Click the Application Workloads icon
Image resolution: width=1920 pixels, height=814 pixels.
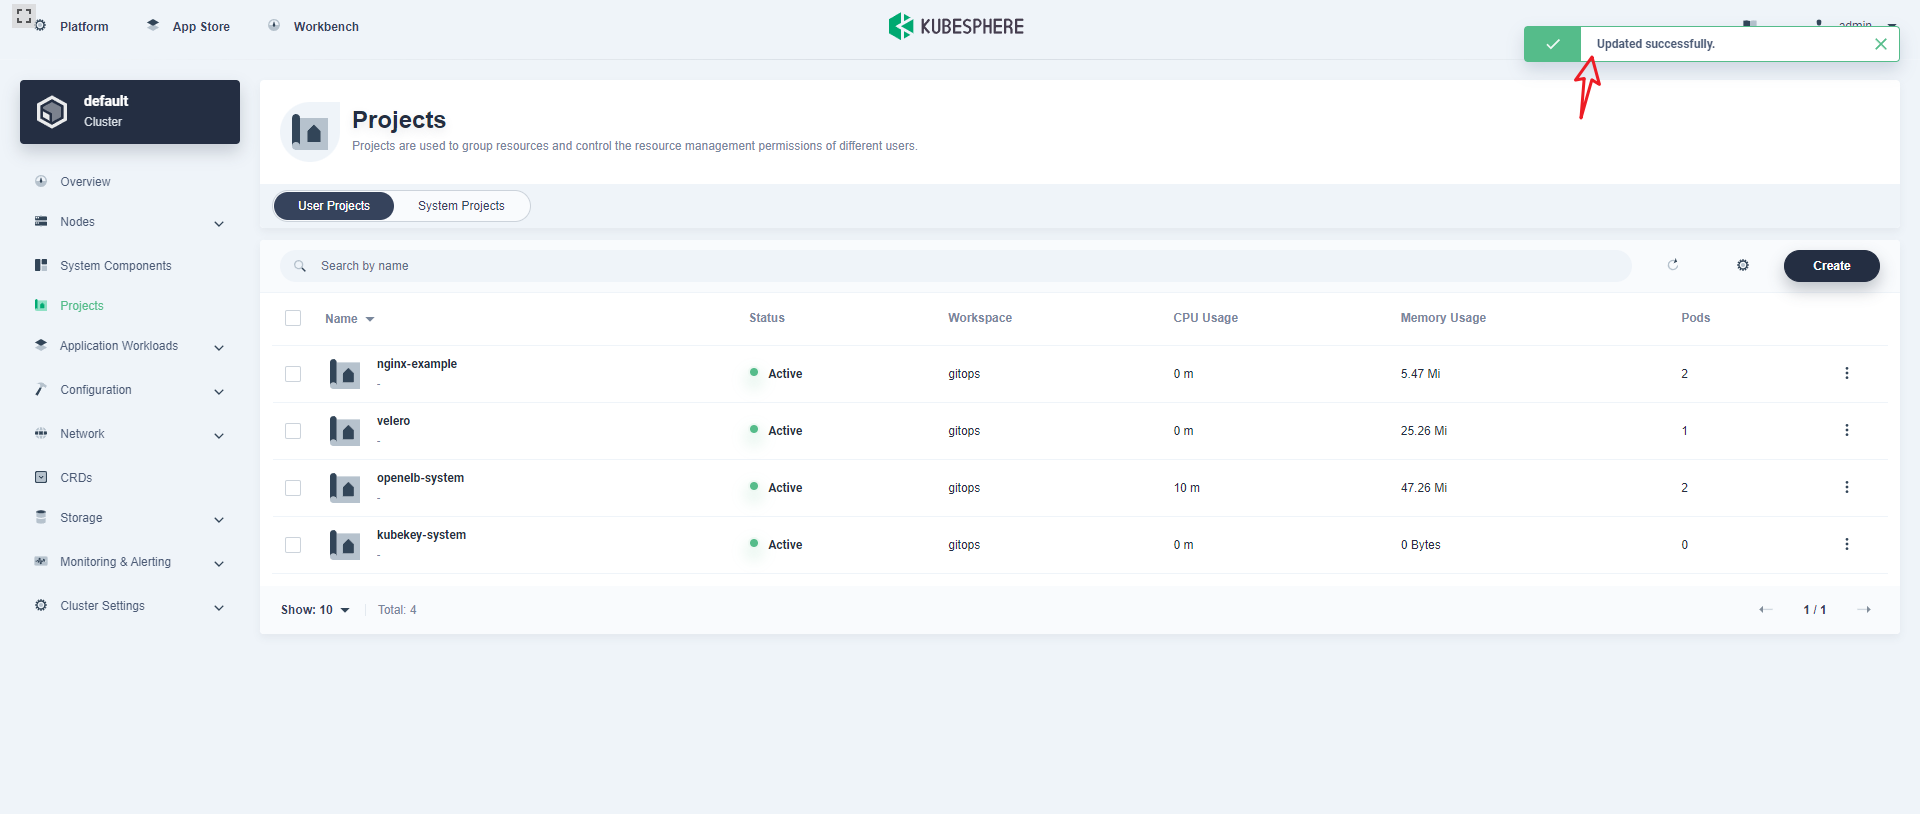tap(41, 345)
